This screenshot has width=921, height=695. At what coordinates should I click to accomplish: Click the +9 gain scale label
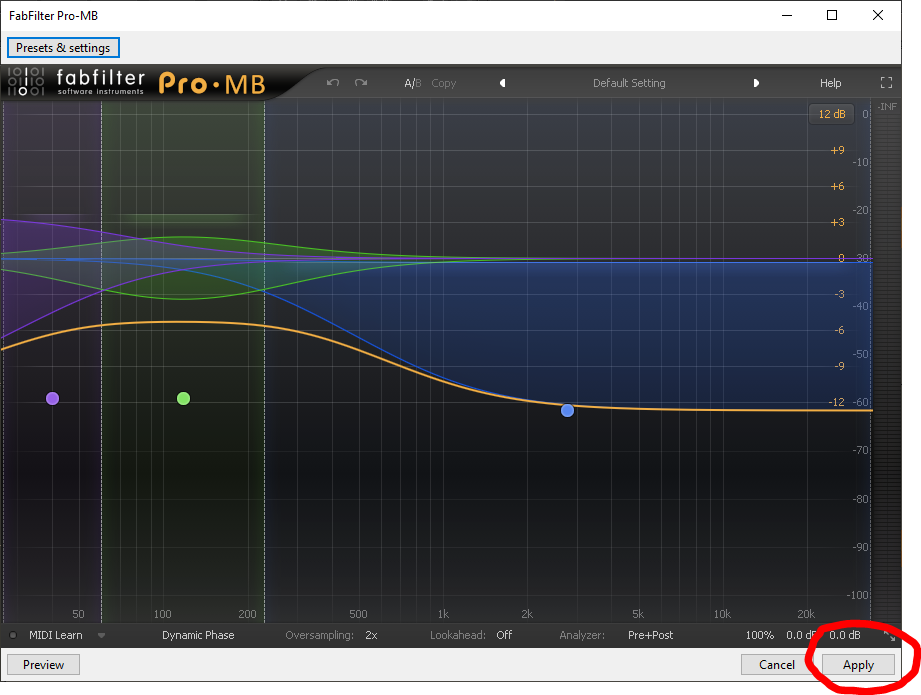pos(838,150)
